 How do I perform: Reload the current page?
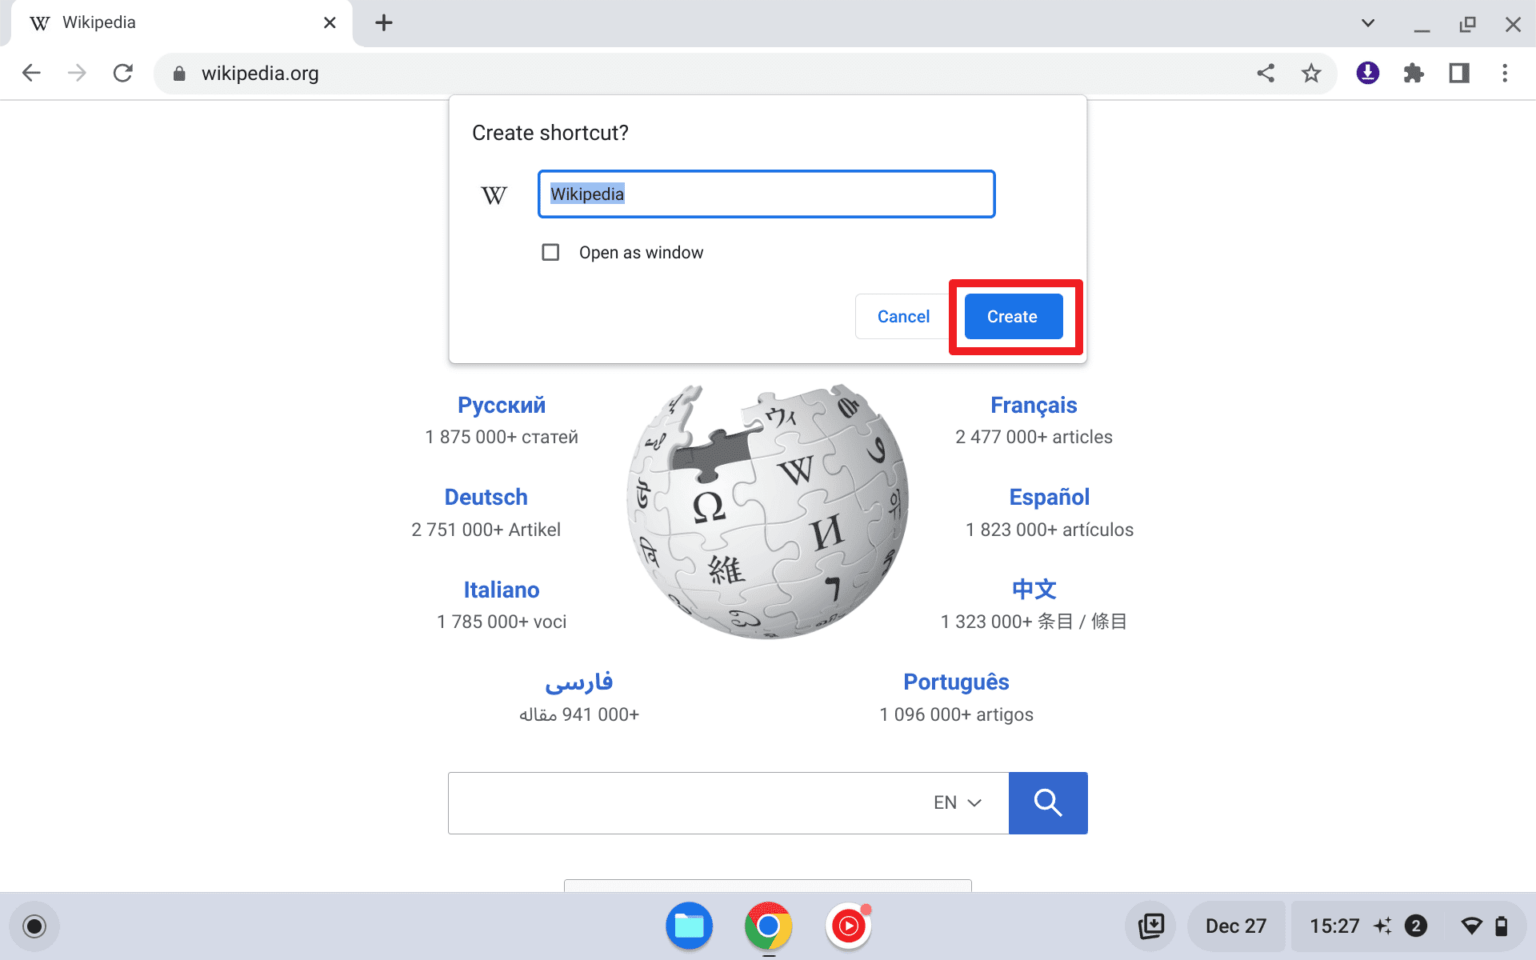pos(123,73)
